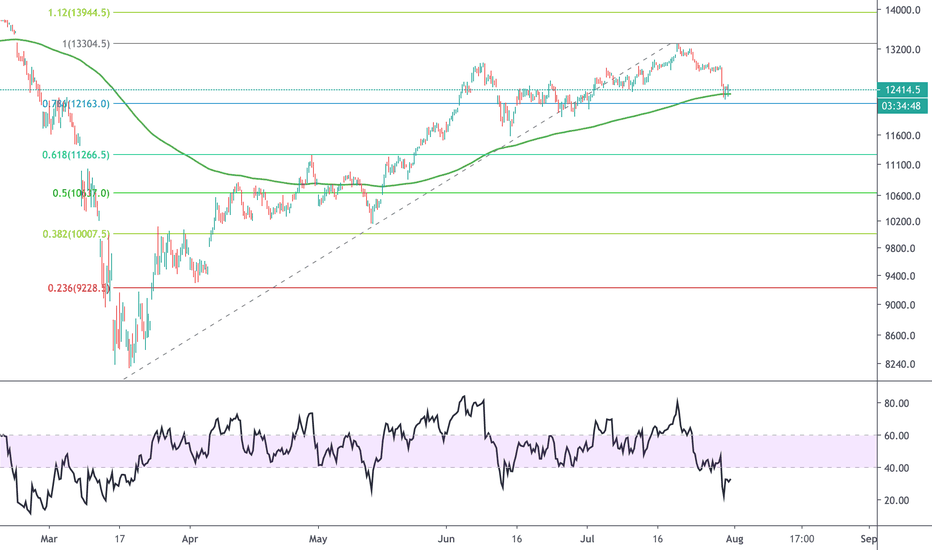Click the 8240.0 price axis label
The height and width of the screenshot is (550, 932).
(x=900, y=364)
